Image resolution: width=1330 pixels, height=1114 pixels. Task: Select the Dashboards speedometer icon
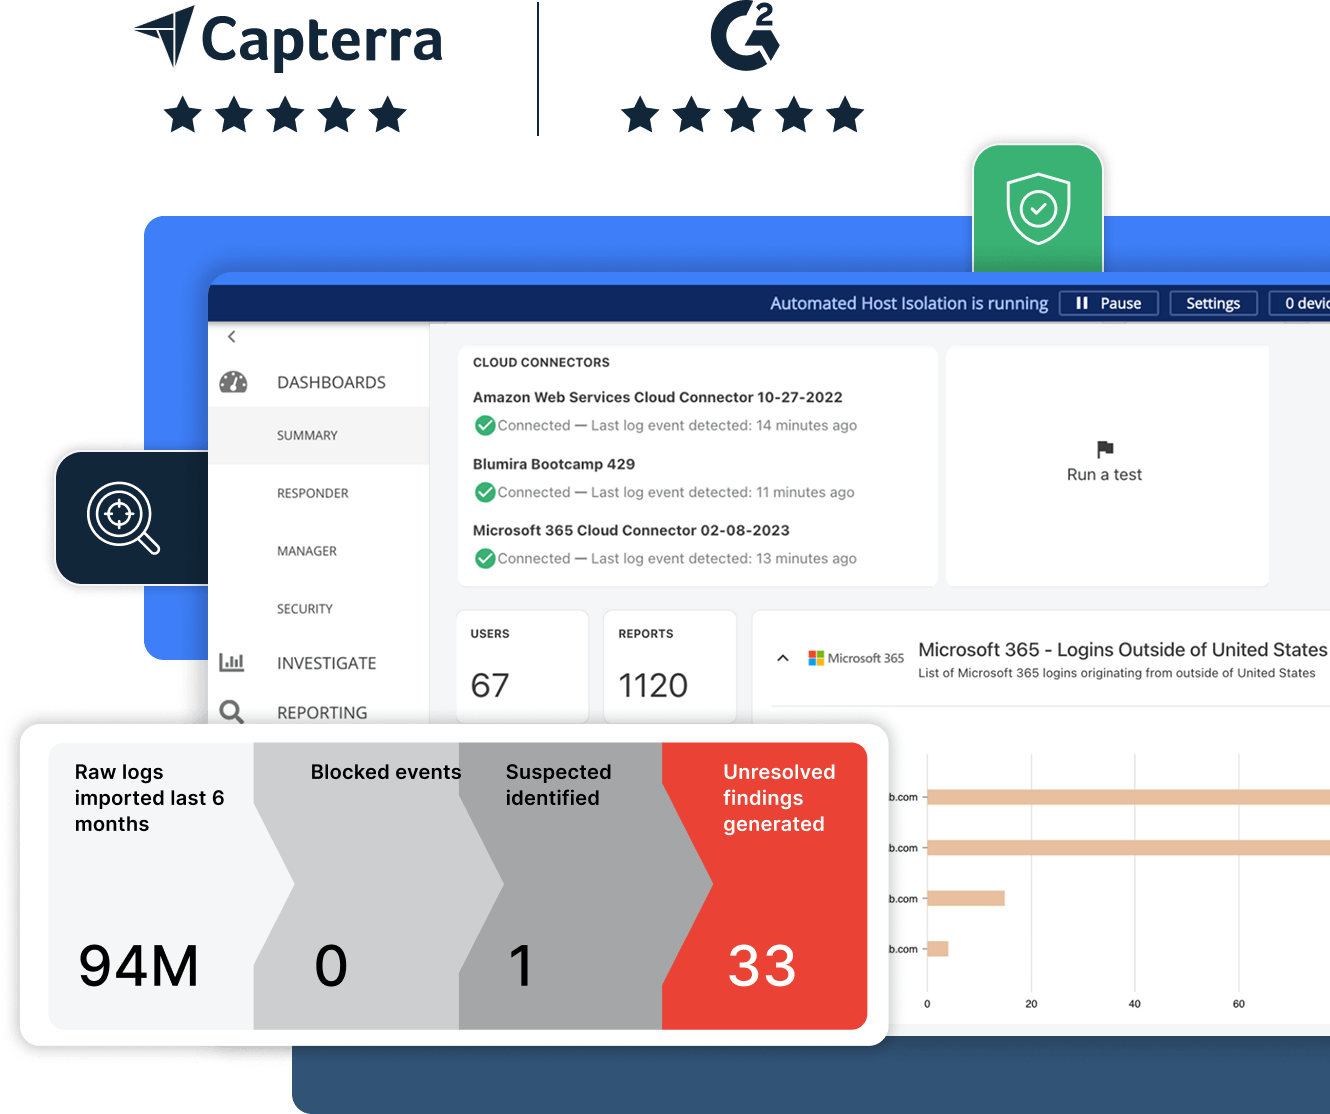[233, 381]
